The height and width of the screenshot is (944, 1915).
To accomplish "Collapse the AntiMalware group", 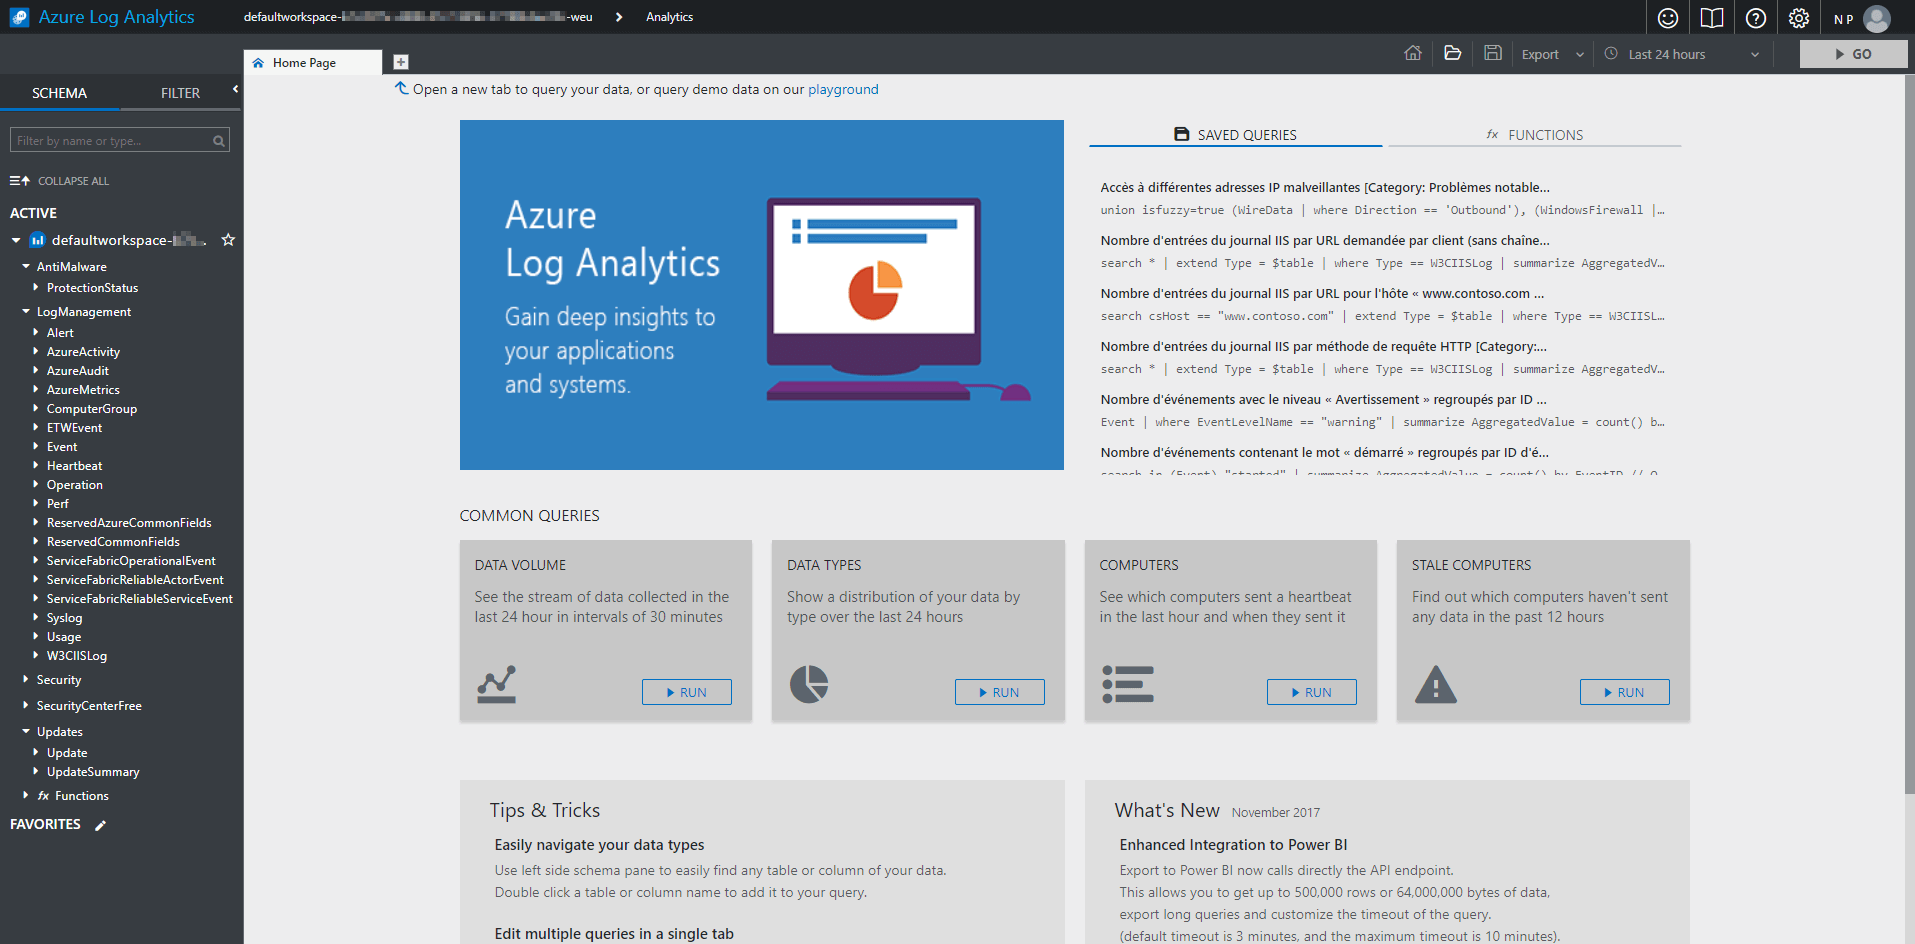I will [26, 266].
